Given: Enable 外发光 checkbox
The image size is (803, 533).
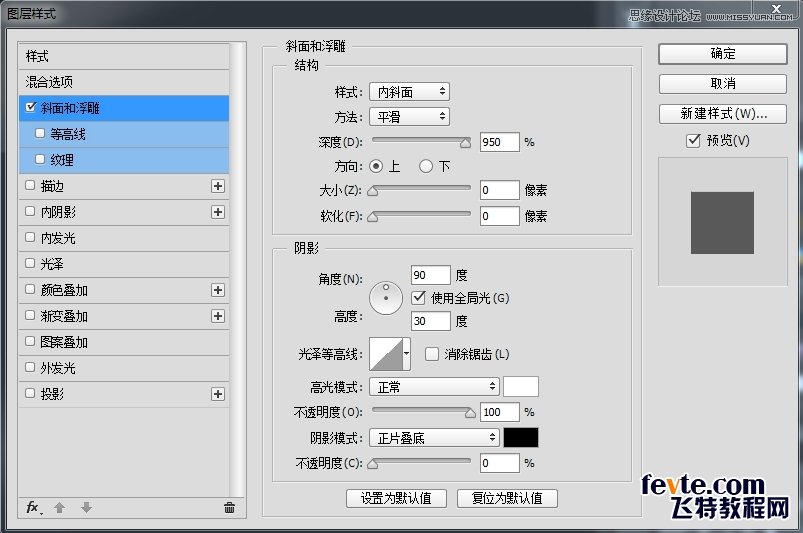Looking at the screenshot, I should tap(30, 367).
